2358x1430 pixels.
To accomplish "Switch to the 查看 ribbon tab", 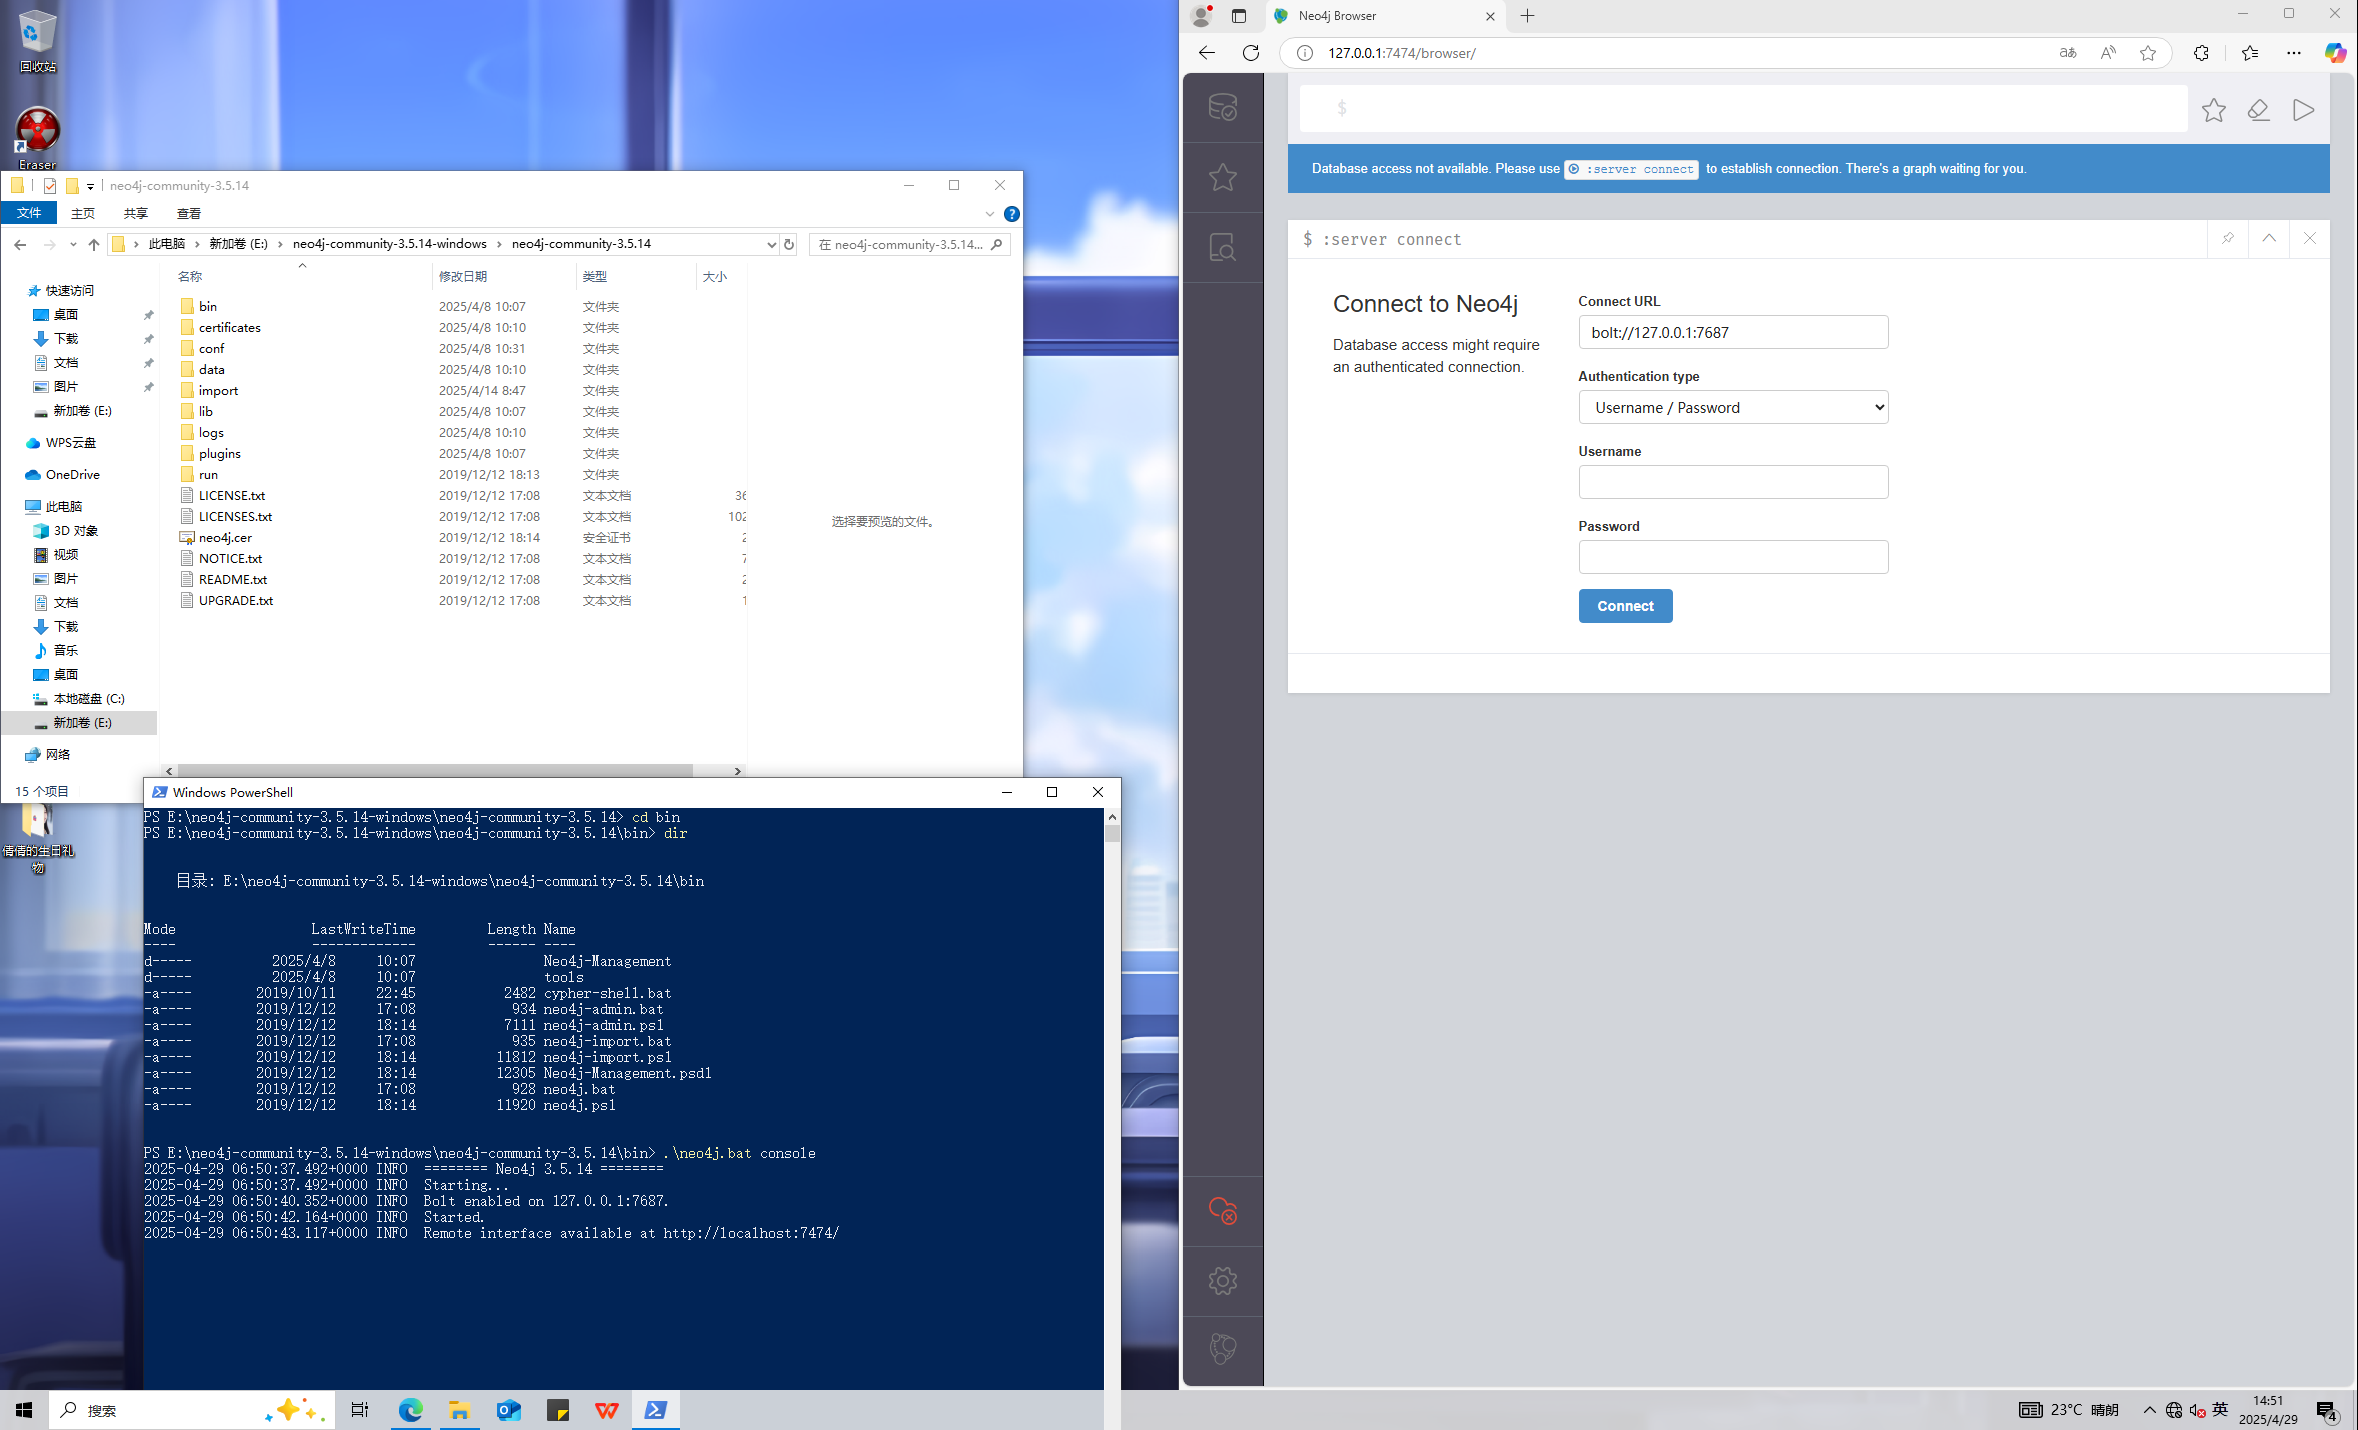I will pyautogui.click(x=189, y=213).
